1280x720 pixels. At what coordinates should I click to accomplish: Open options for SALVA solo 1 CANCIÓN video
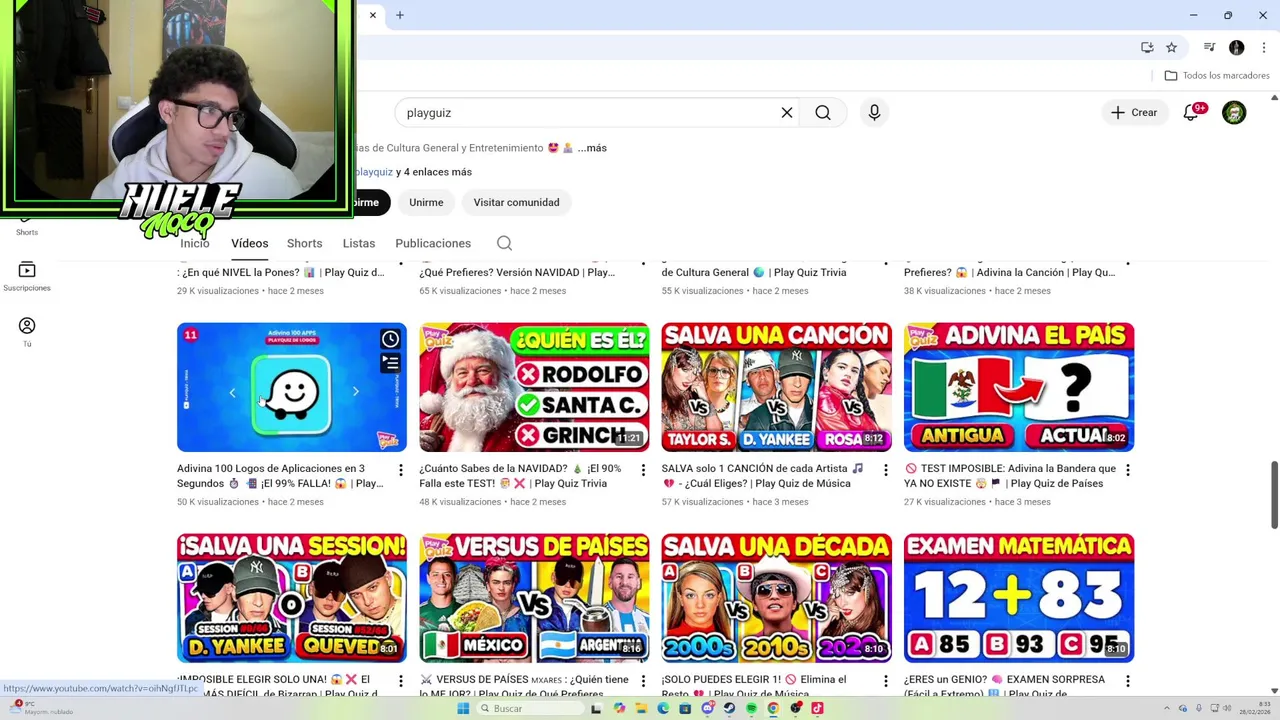tap(885, 470)
